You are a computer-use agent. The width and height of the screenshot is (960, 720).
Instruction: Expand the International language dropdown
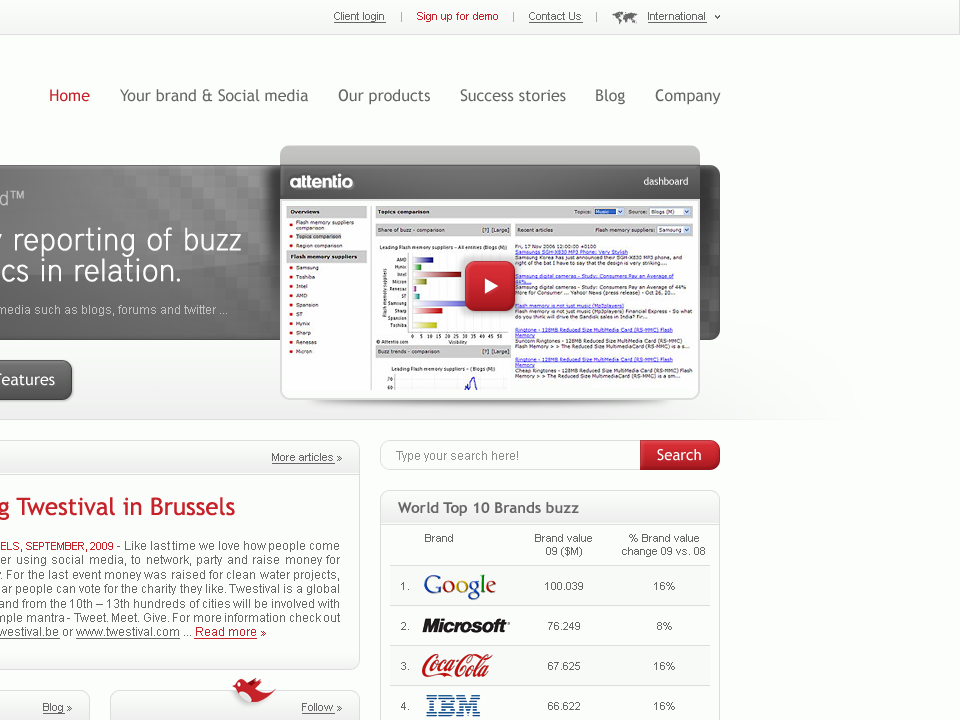(x=683, y=17)
